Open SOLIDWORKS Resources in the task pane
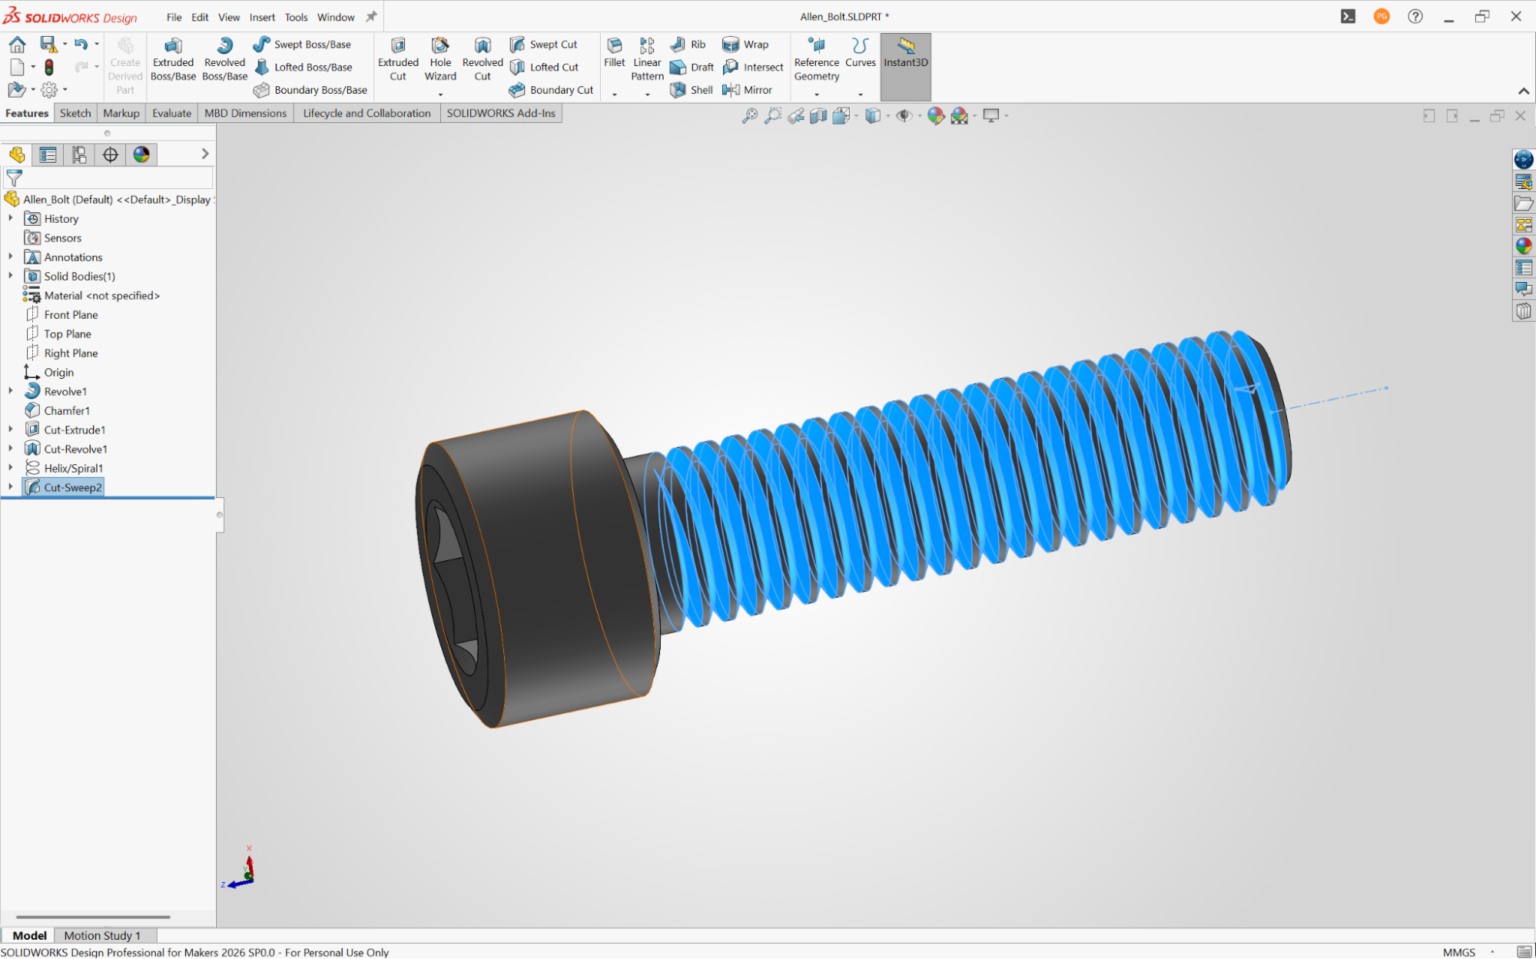The width and height of the screenshot is (1536, 959). [x=1523, y=160]
